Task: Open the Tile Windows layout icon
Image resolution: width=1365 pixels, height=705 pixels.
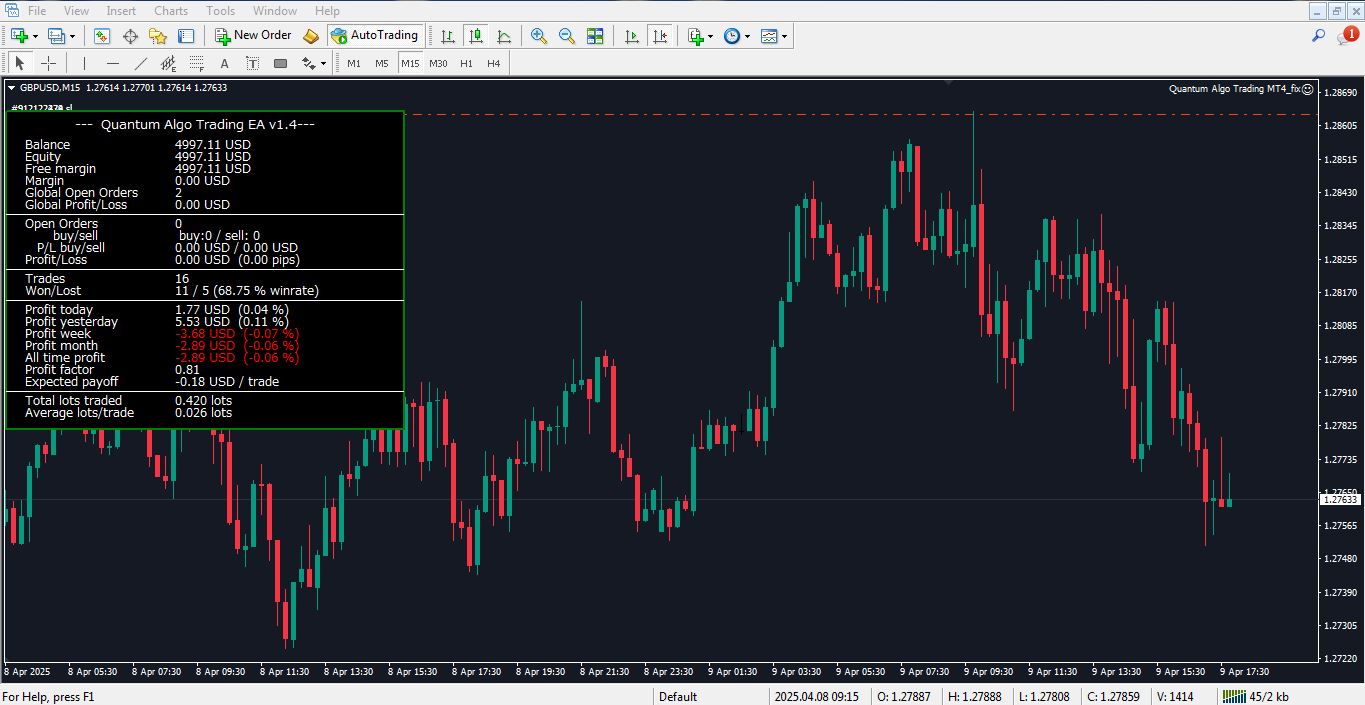Action: [x=595, y=36]
